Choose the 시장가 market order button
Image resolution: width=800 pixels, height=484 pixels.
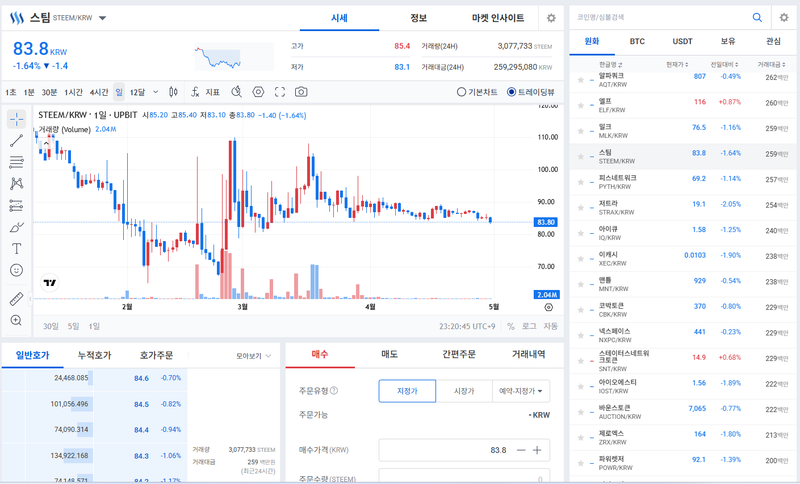point(463,391)
